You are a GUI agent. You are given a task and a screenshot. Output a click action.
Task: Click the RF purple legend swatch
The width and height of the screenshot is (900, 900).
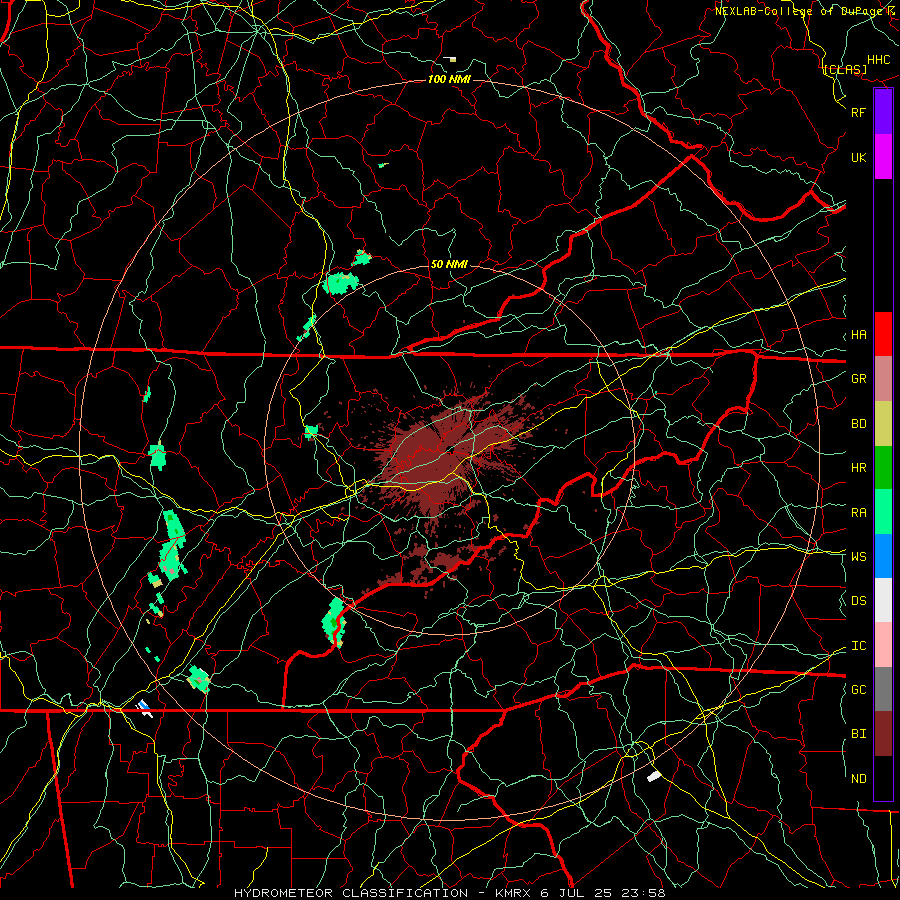coord(883,112)
